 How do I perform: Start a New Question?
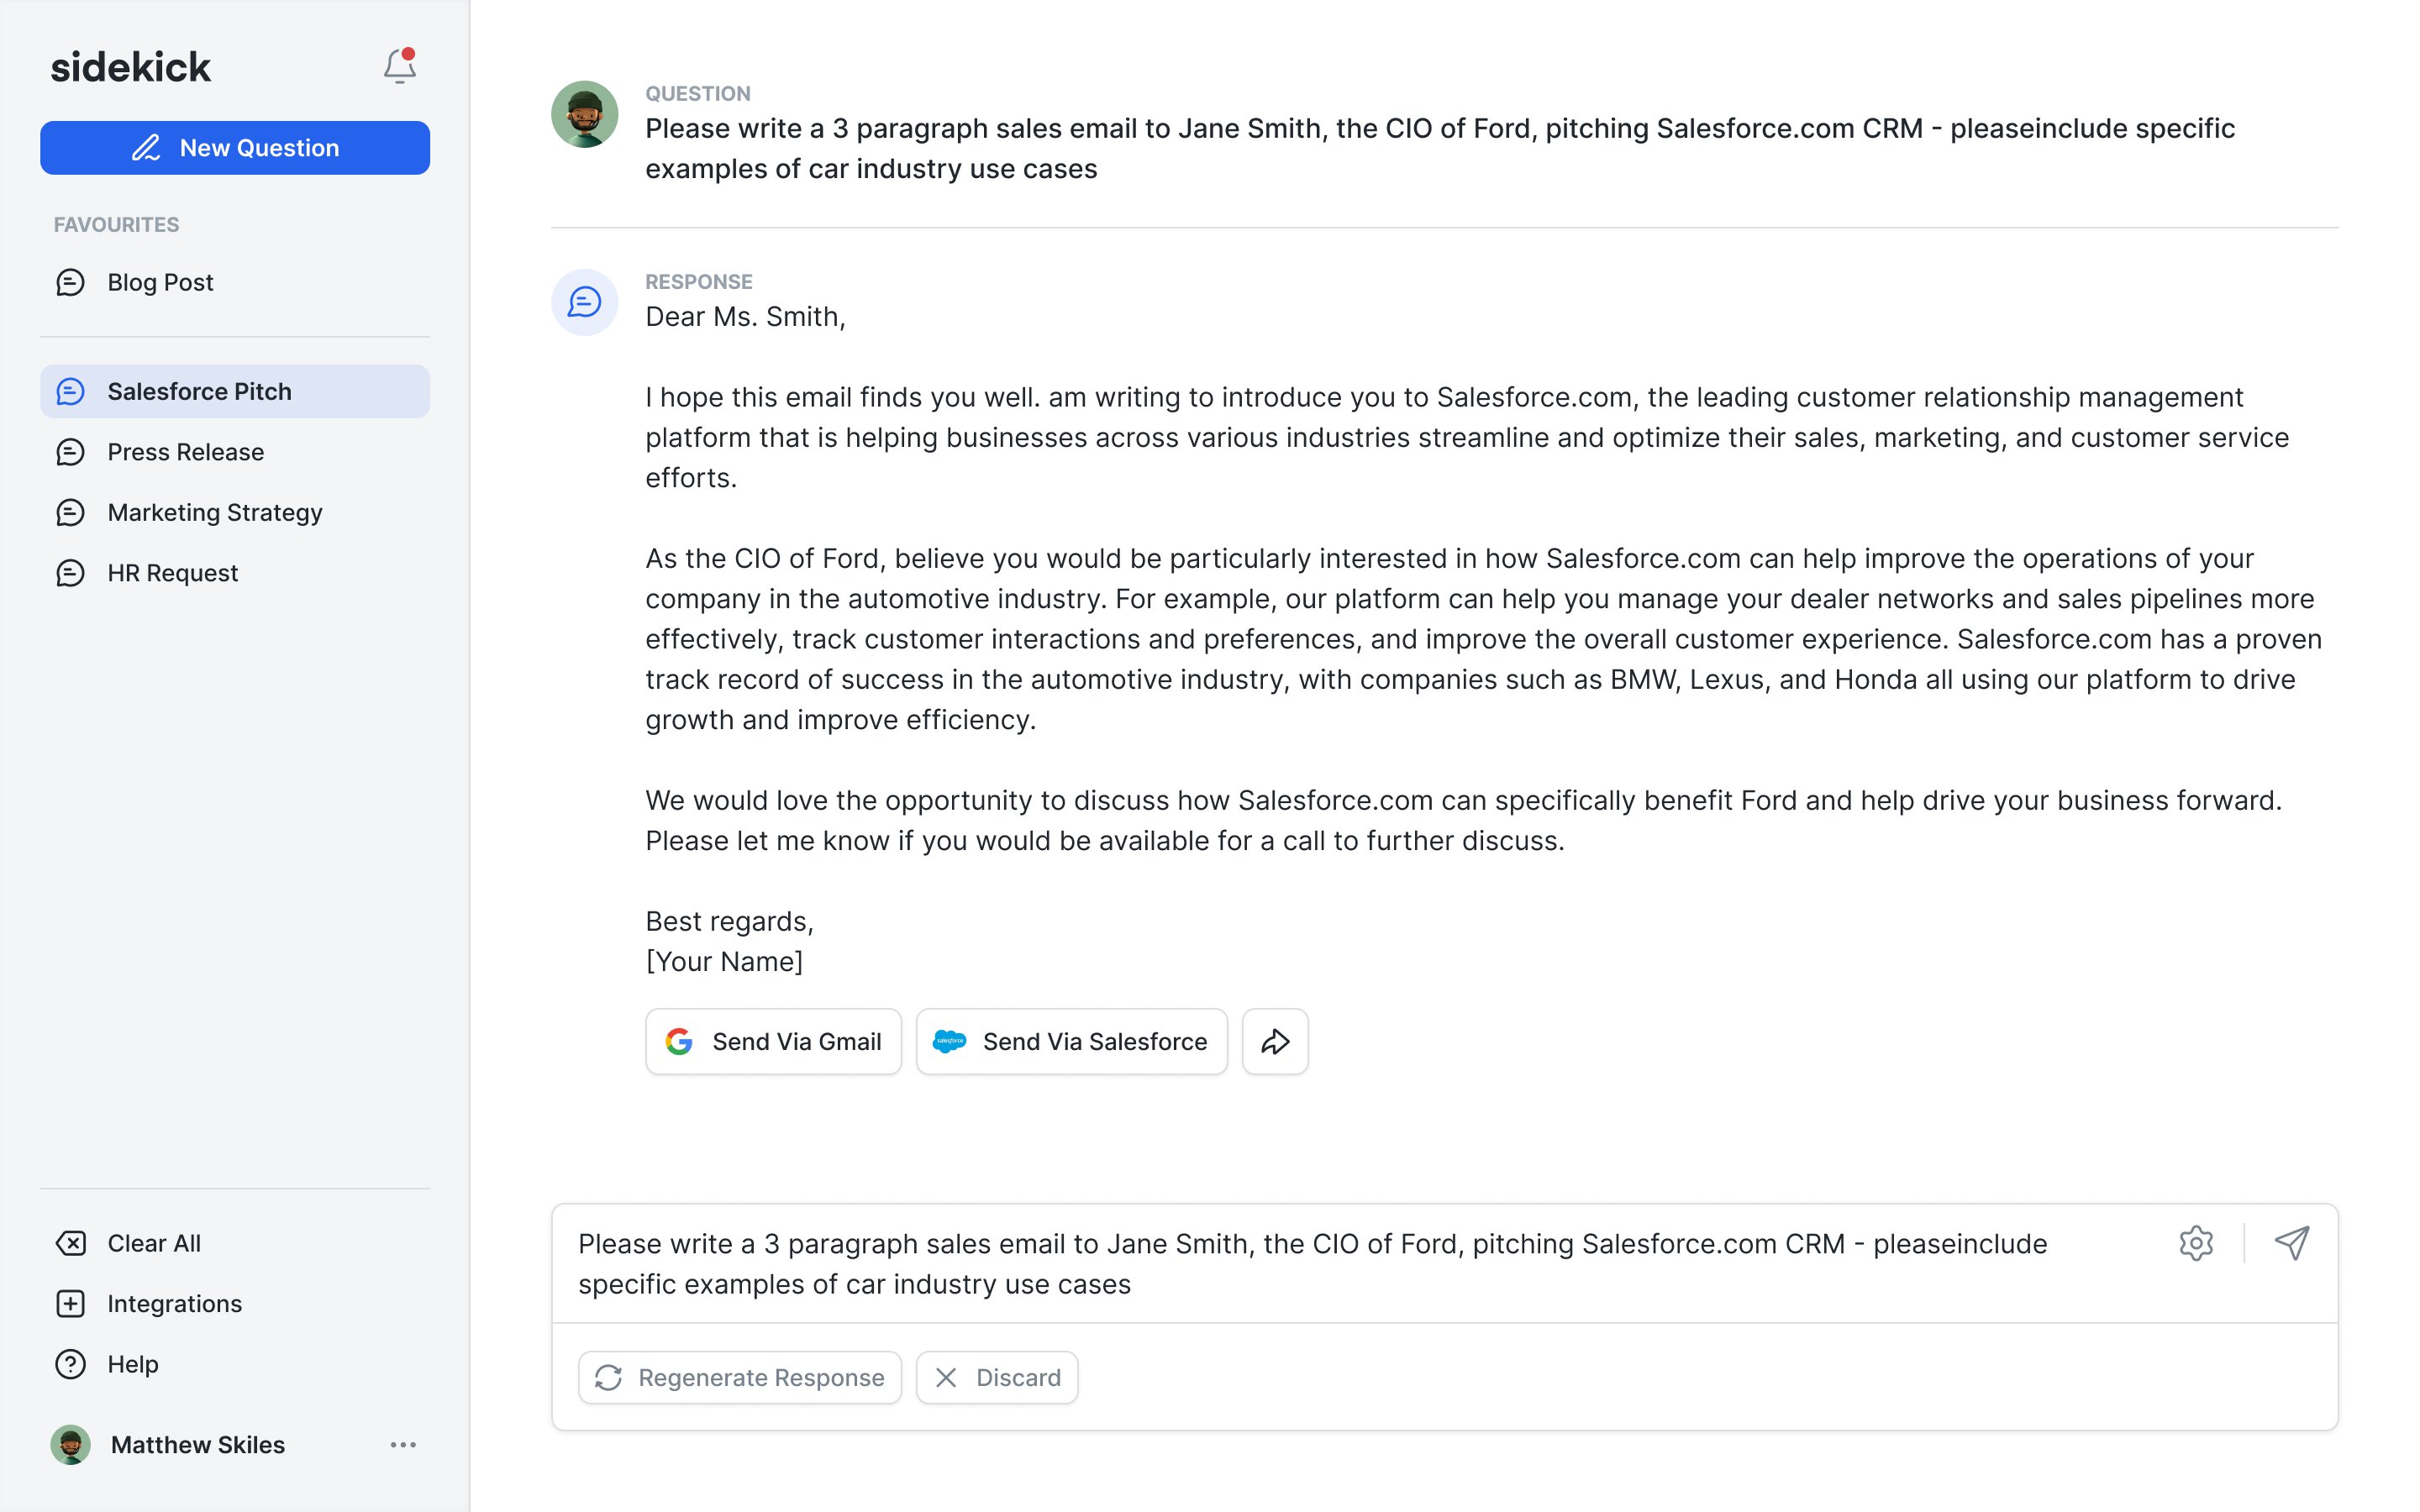235,148
